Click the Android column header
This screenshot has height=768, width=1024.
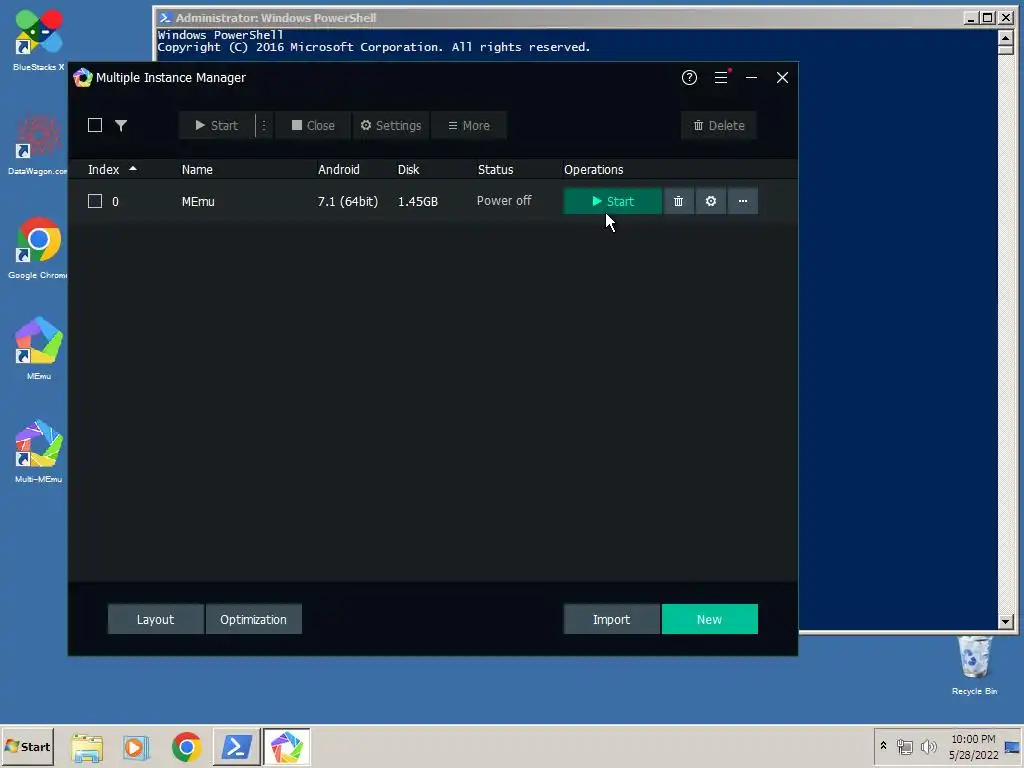coord(338,169)
